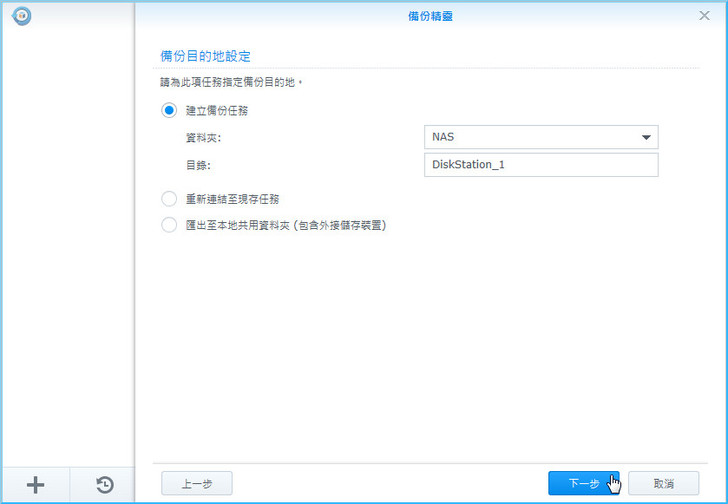Expand the 資料夾 dropdown arrow
The width and height of the screenshot is (728, 504).
click(x=644, y=138)
